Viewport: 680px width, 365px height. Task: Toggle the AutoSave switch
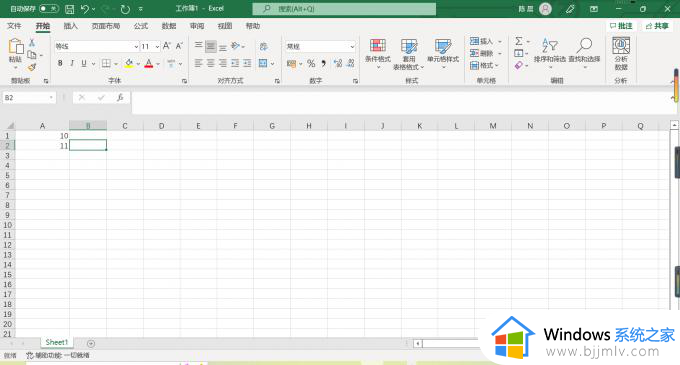coord(49,9)
